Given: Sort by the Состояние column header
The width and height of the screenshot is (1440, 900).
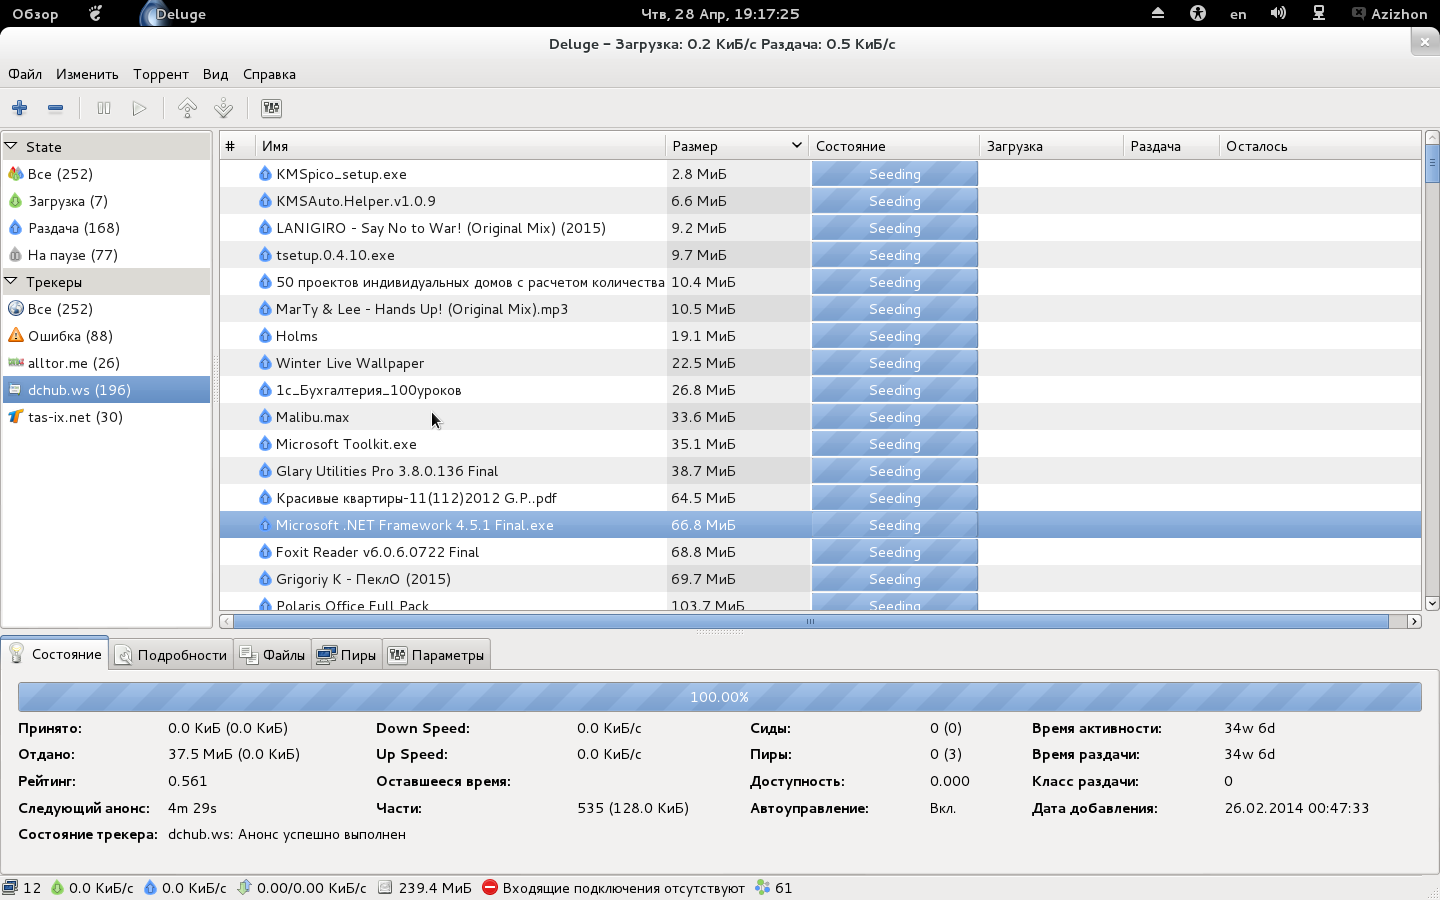Looking at the screenshot, I should [x=894, y=146].
